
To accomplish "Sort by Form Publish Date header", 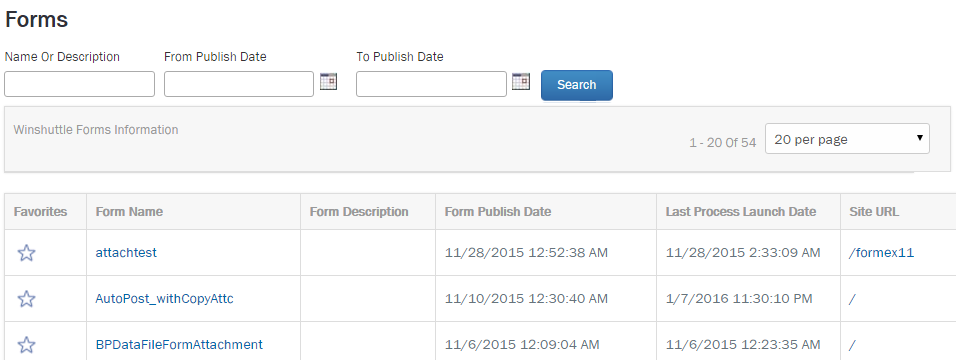I will pyautogui.click(x=498, y=212).
